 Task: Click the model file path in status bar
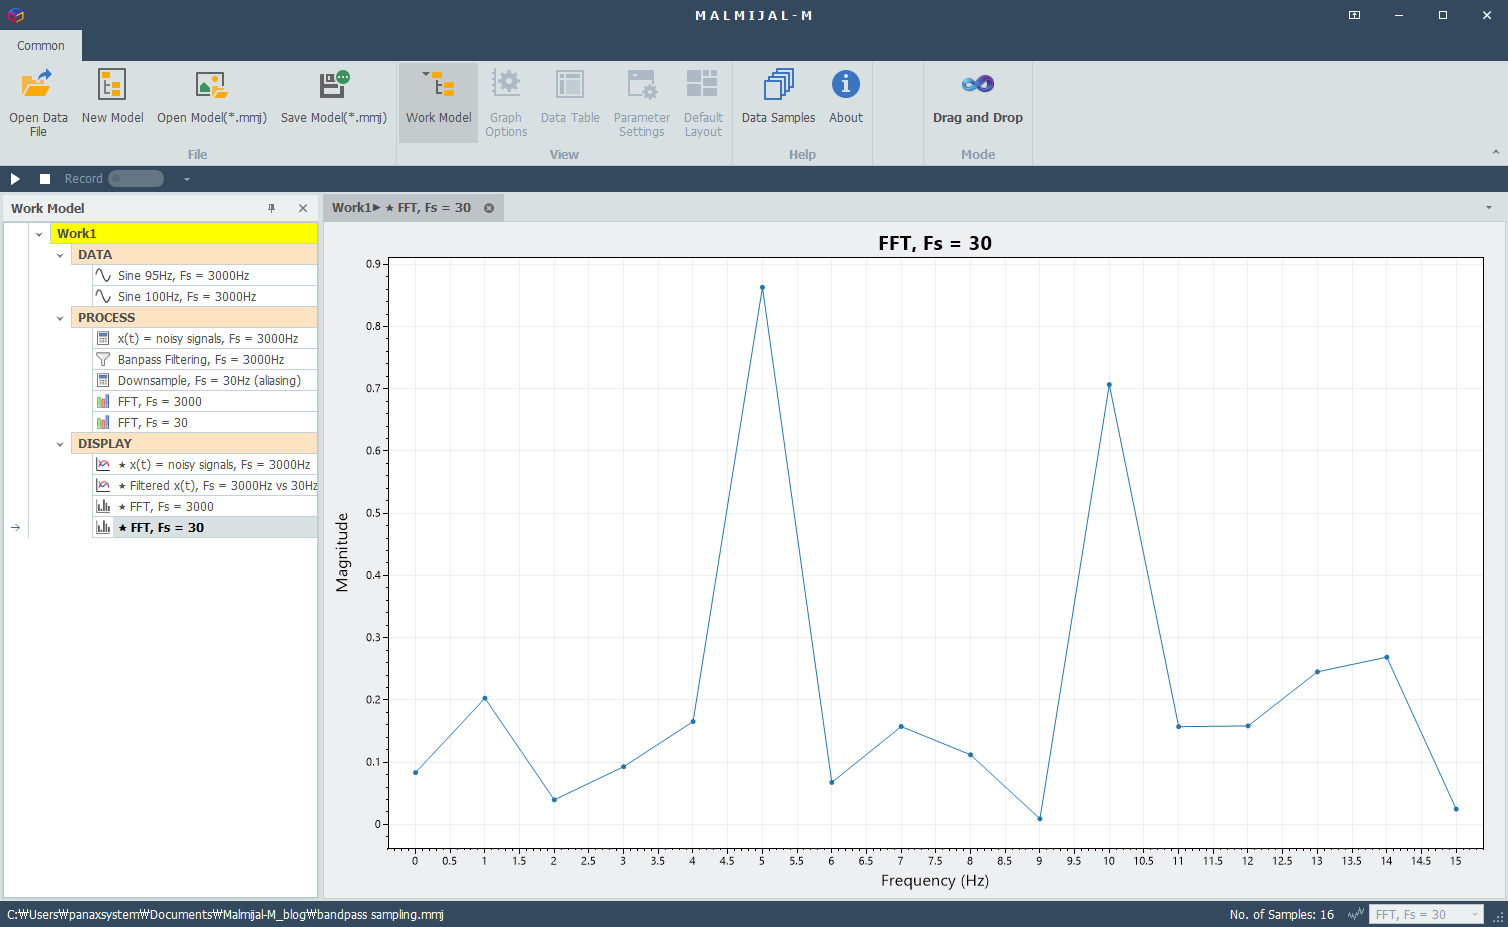[225, 914]
